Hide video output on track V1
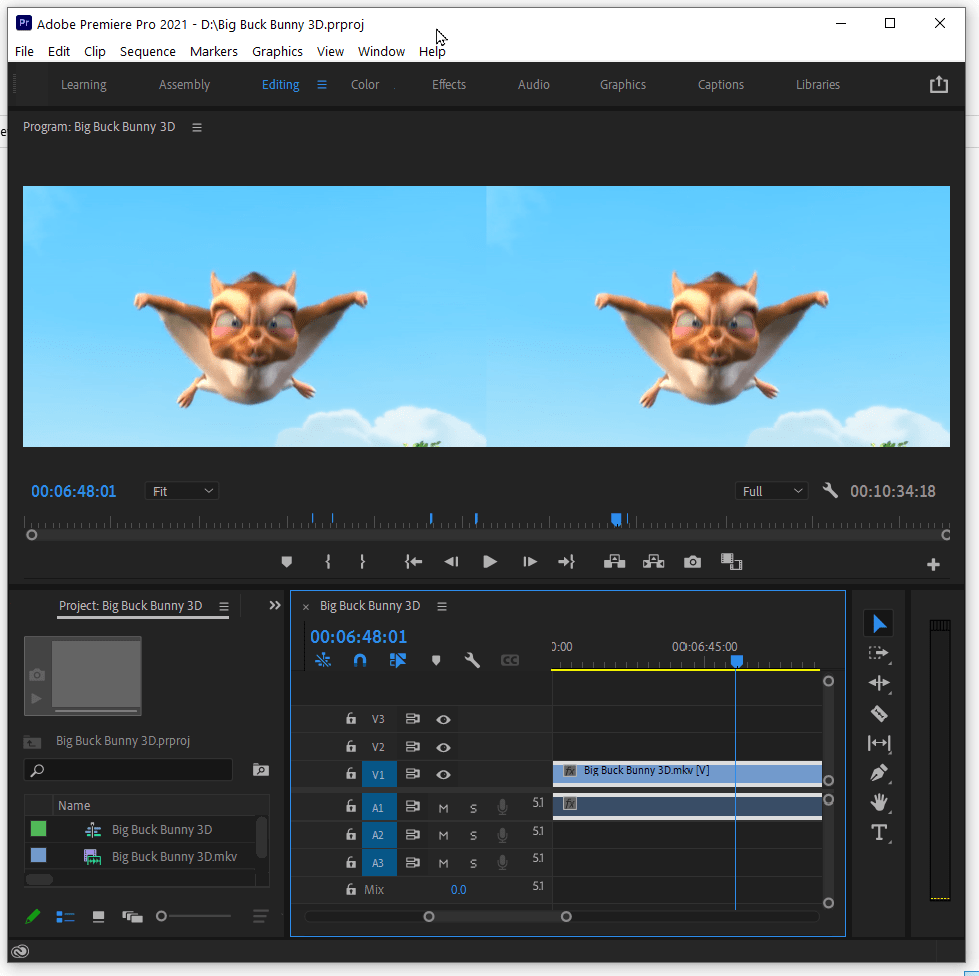 click(x=443, y=774)
